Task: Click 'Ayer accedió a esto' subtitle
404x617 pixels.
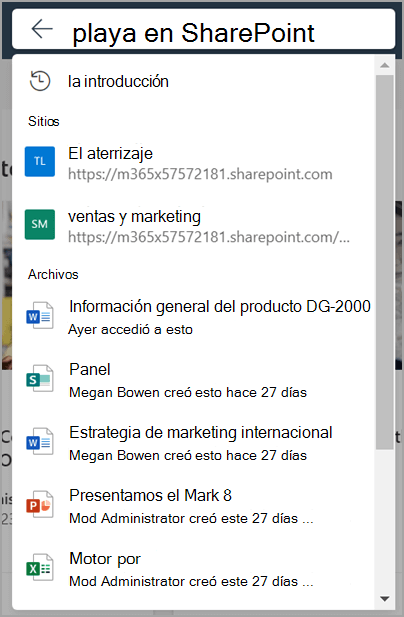Action: (130, 329)
